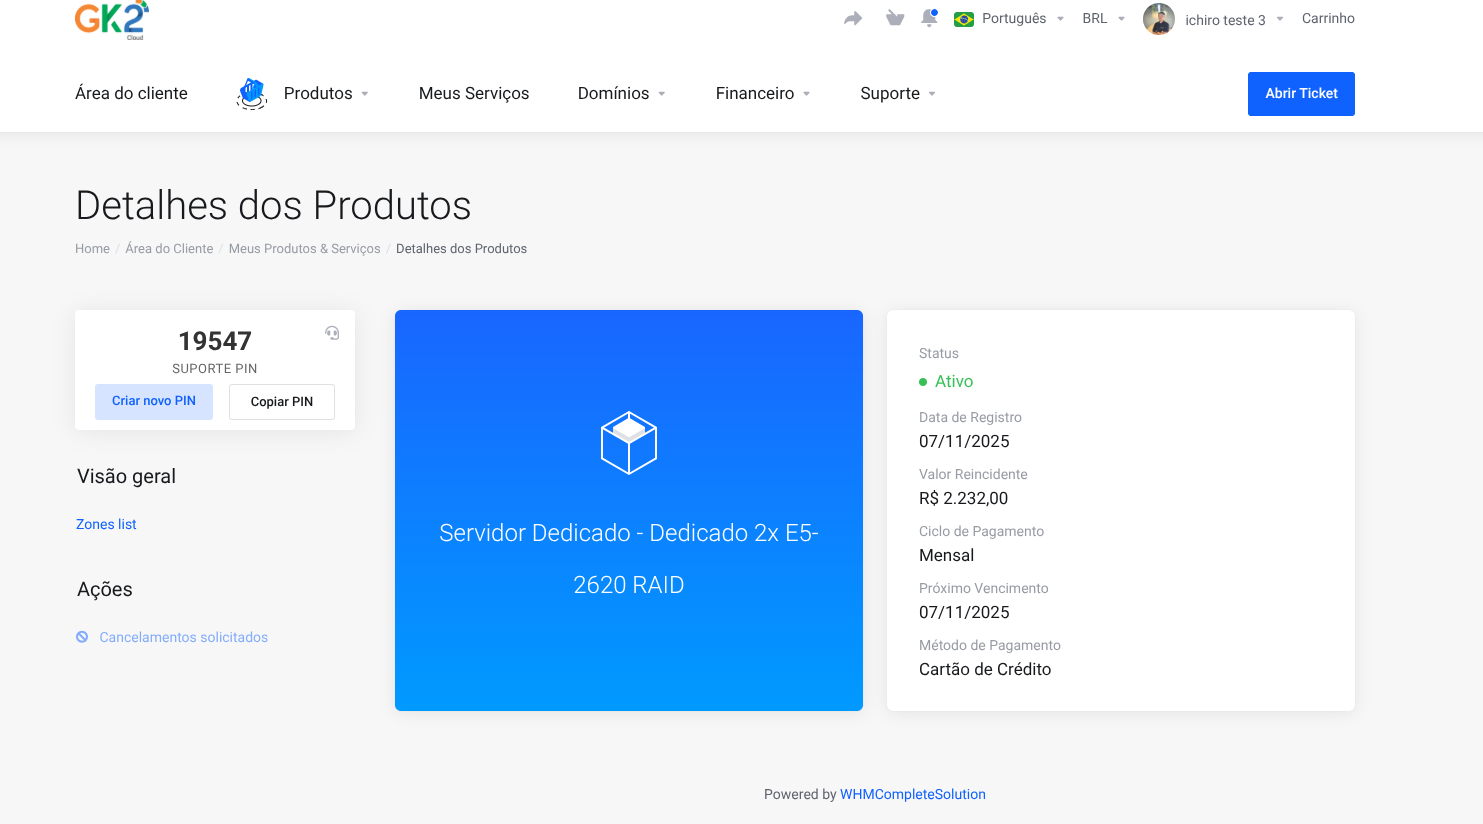
Task: Open the Zones list link
Action: [x=106, y=524]
